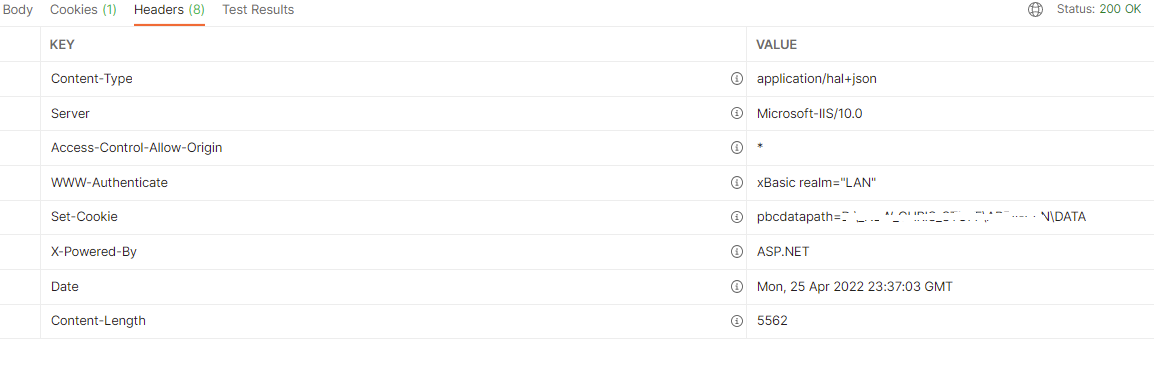The height and width of the screenshot is (374, 1154).
Task: Click the Status 200 OK label
Action: click(x=1099, y=10)
